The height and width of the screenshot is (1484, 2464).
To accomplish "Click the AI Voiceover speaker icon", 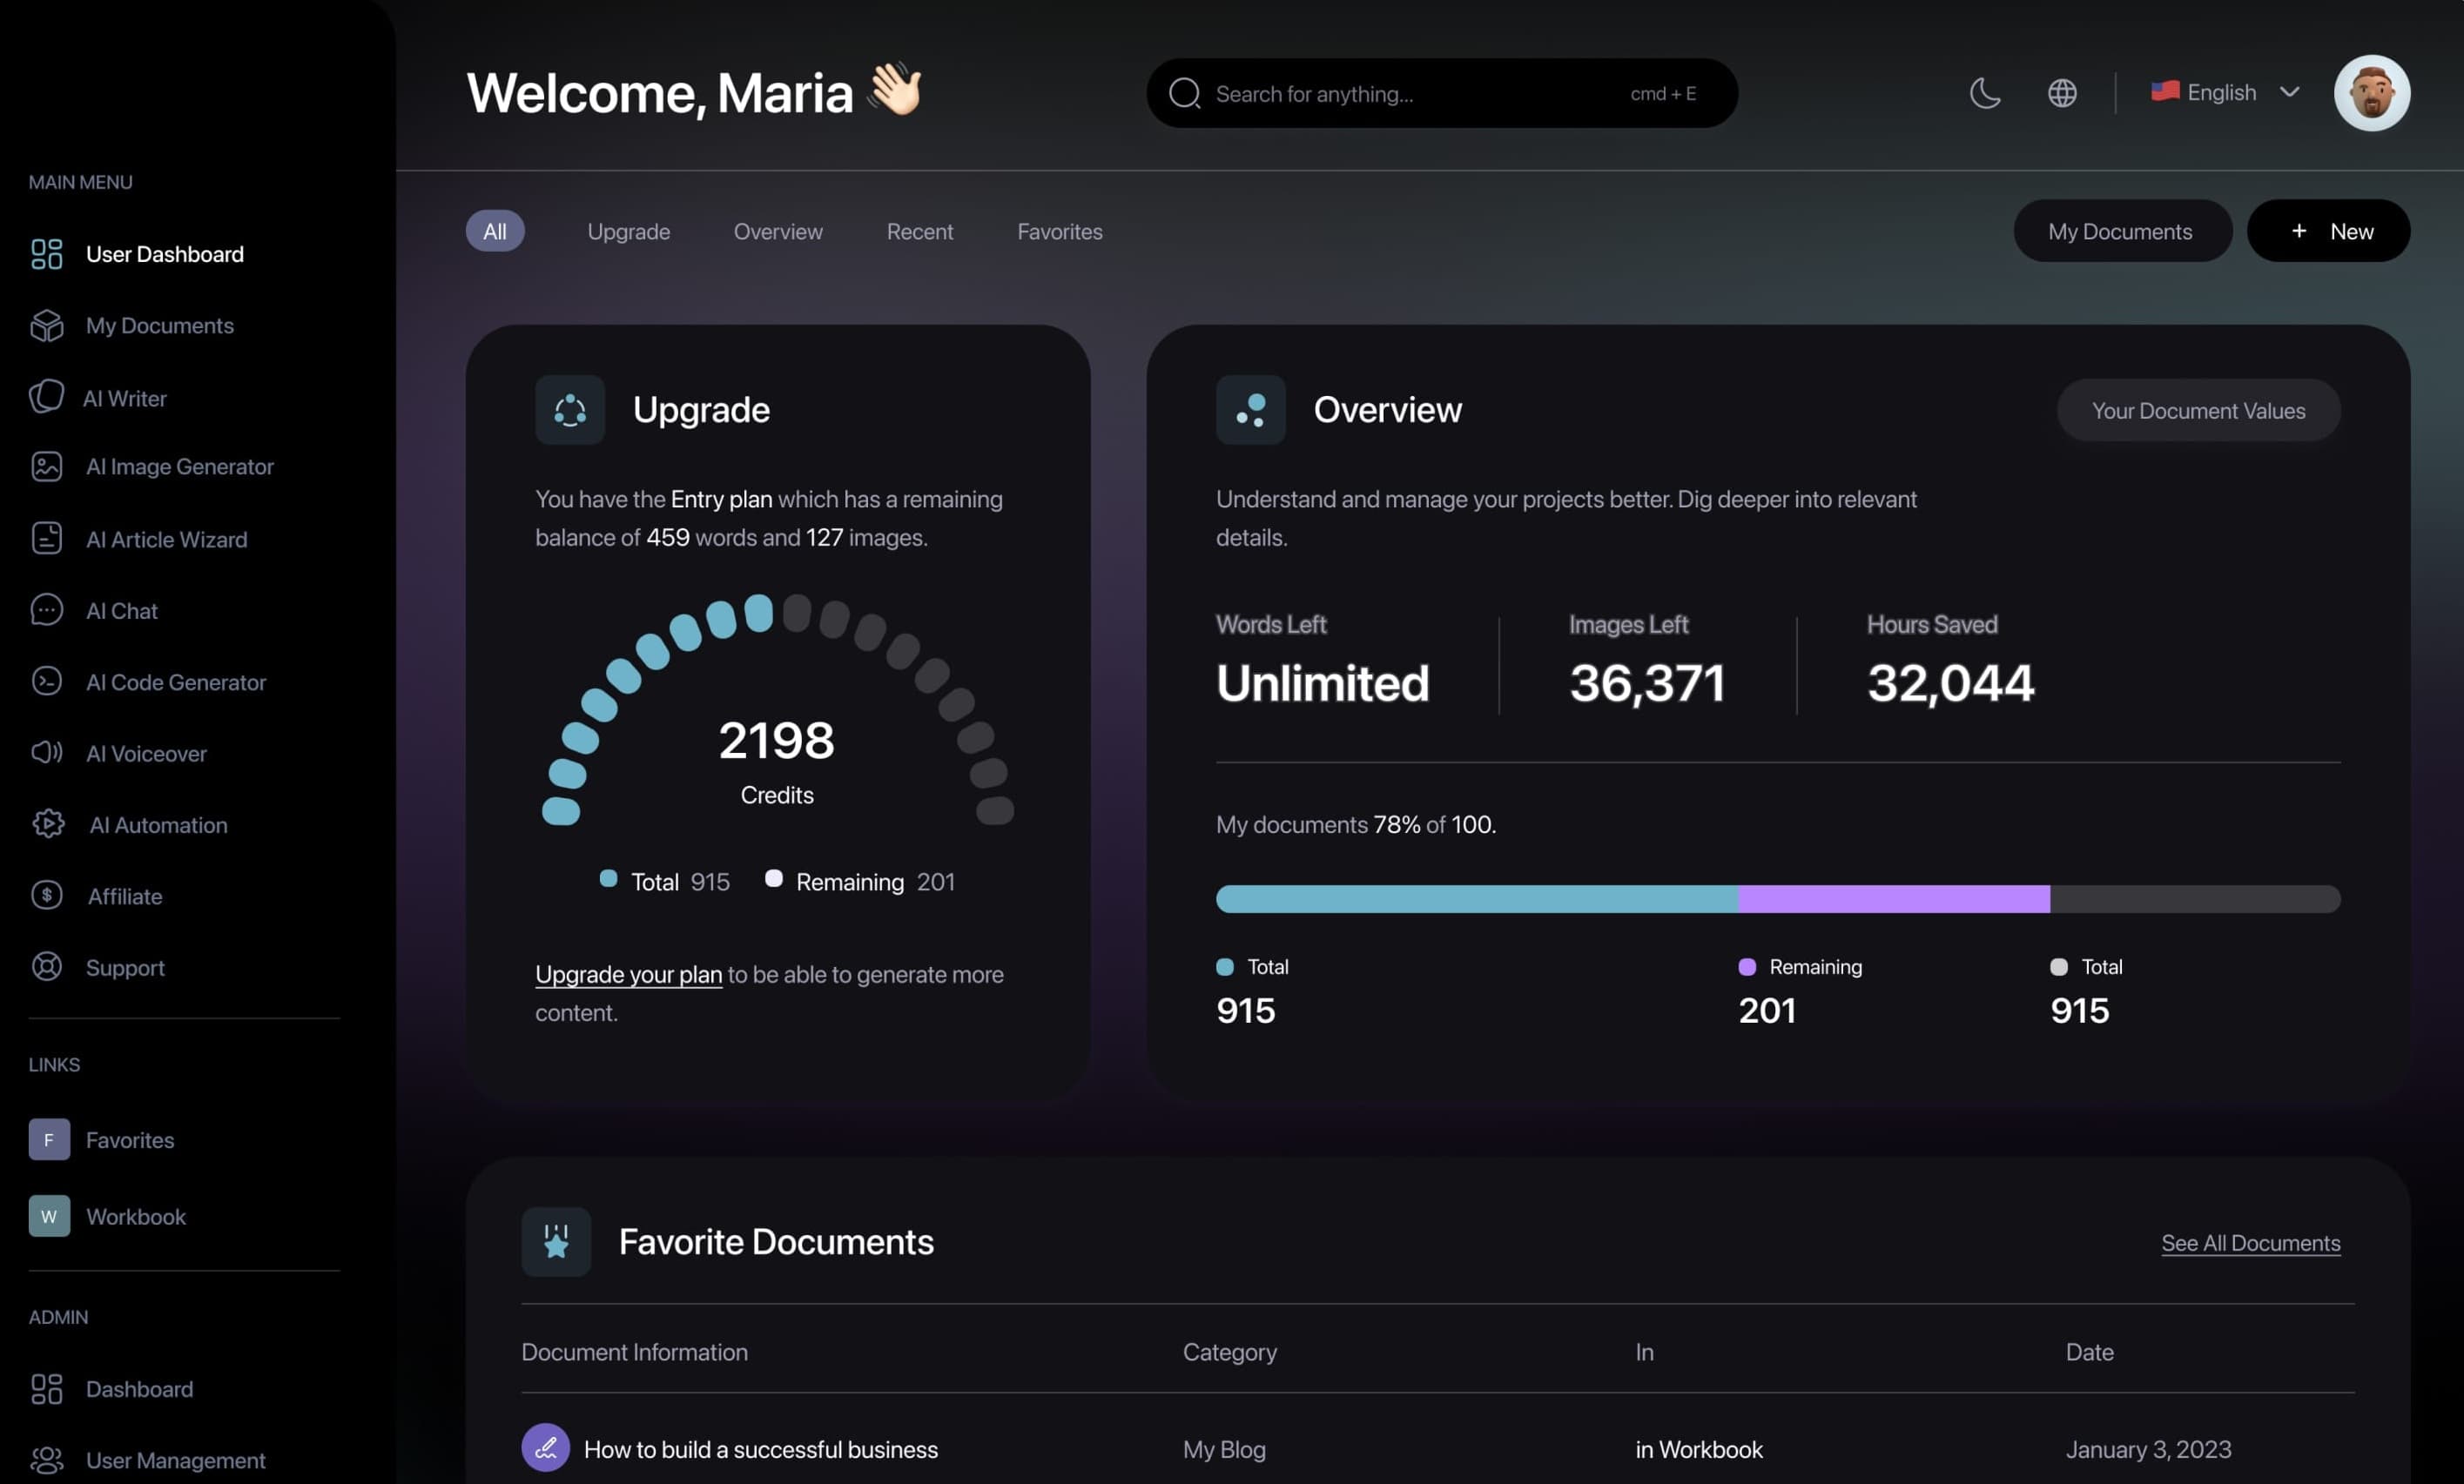I will click(x=46, y=752).
